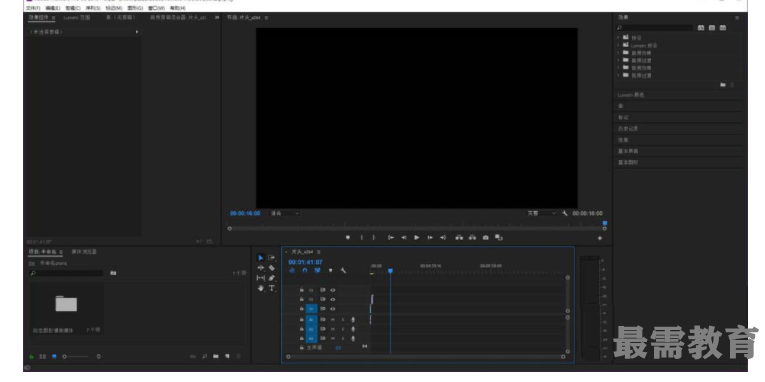The image size is (765, 382).
Task: Click the Lift button
Action: point(459,238)
